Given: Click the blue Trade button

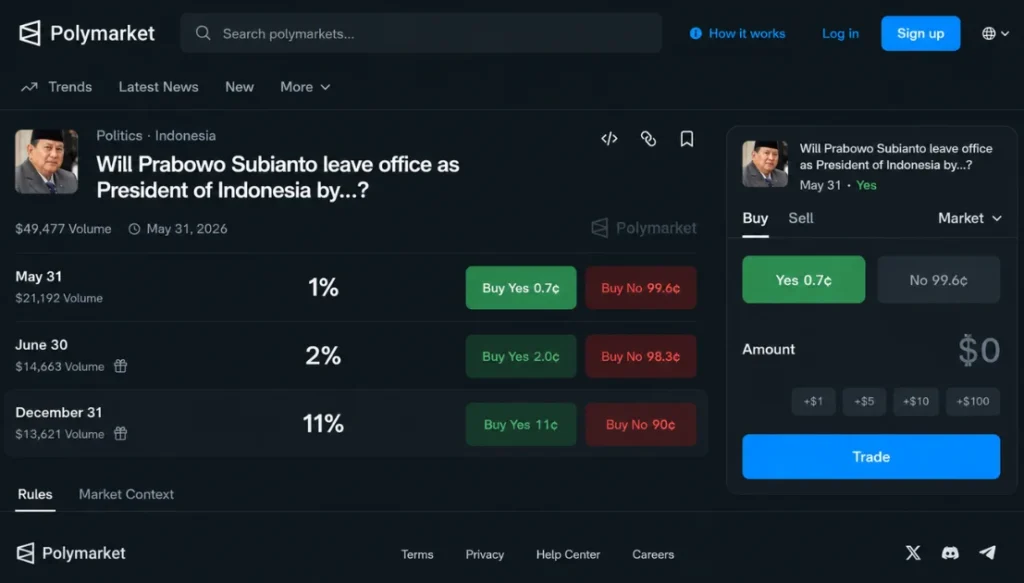Looking at the screenshot, I should [x=871, y=456].
